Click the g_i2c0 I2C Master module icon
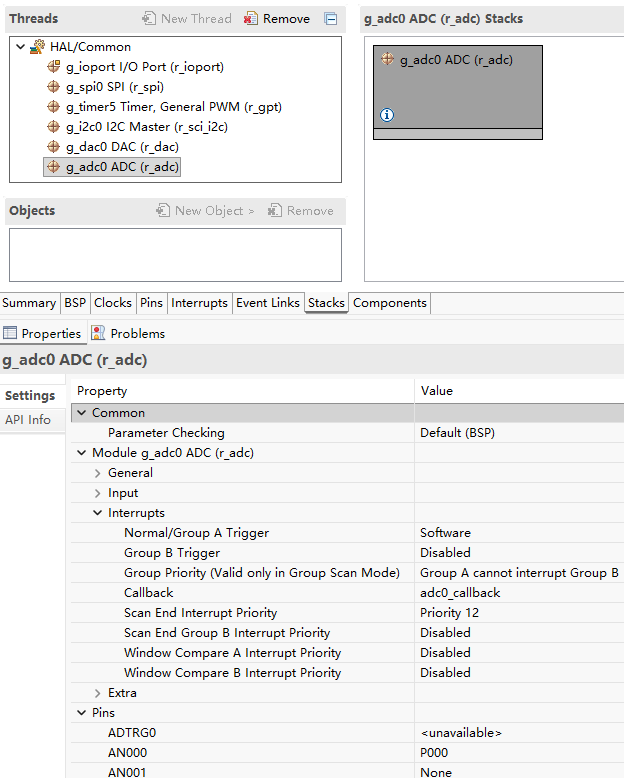 [x=54, y=127]
